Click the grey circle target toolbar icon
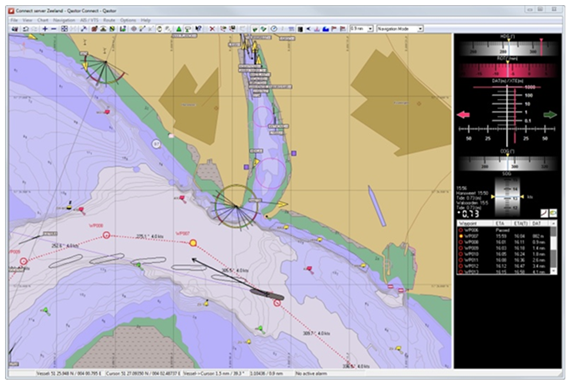The height and width of the screenshot is (385, 571). click(x=134, y=29)
